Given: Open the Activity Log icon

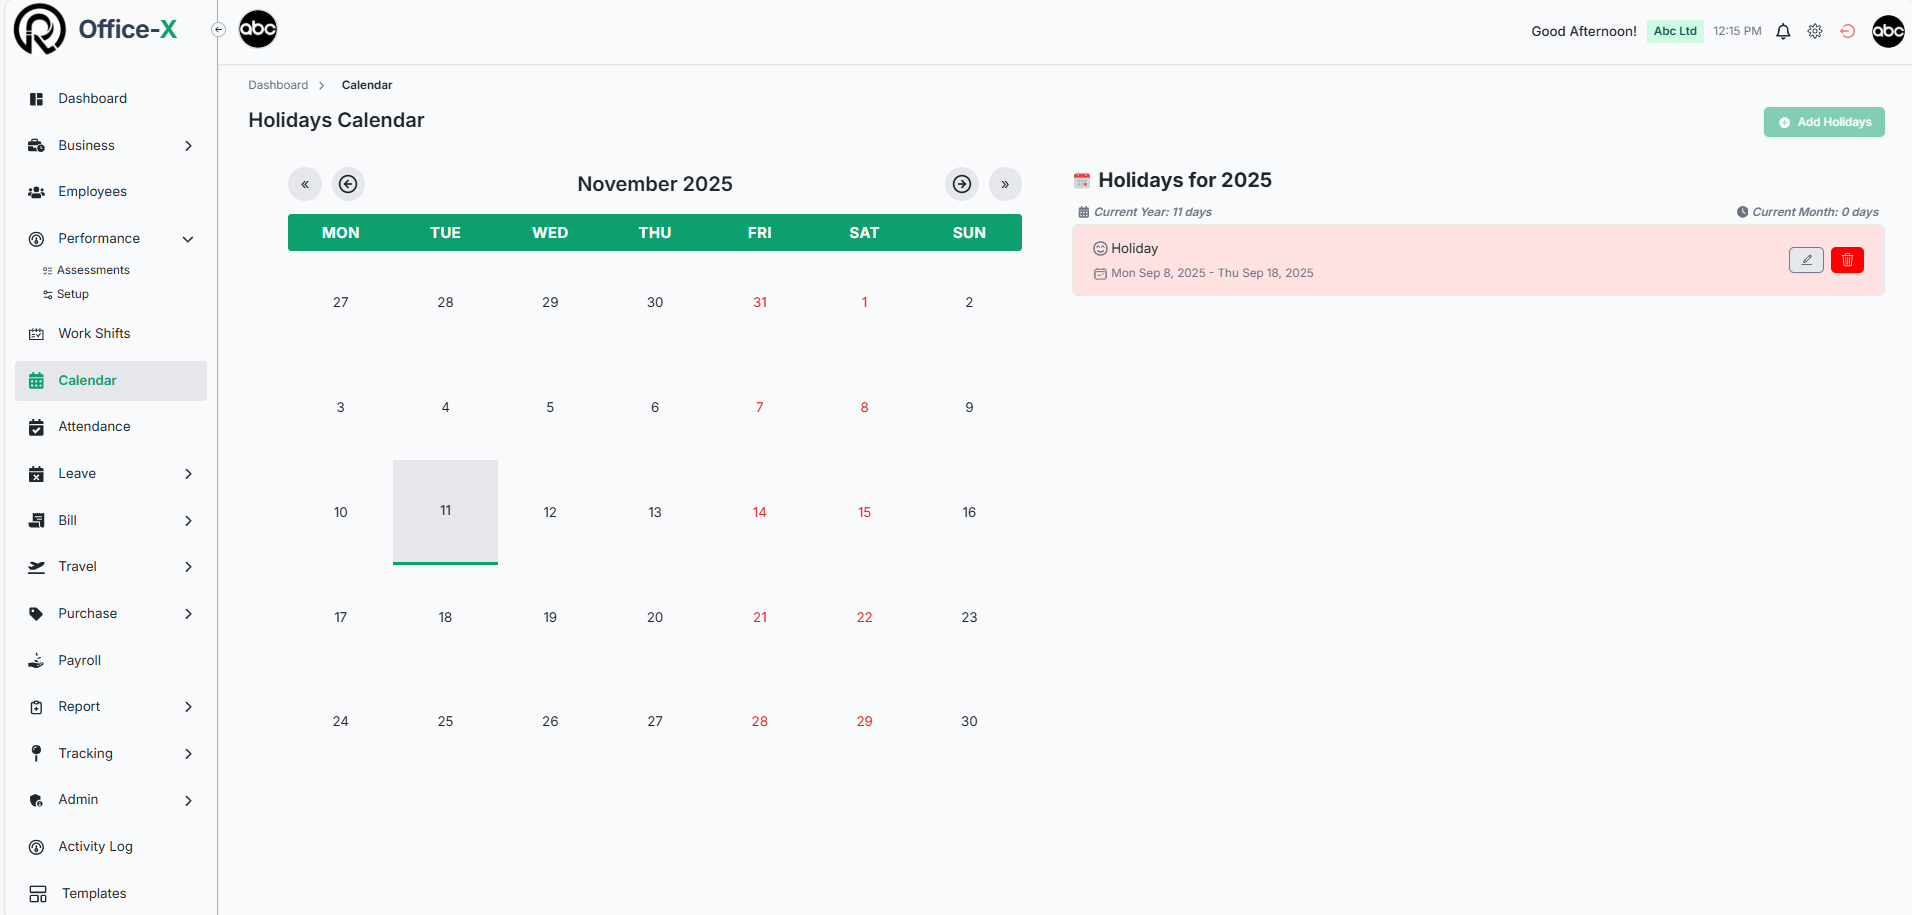Looking at the screenshot, I should pos(36,846).
